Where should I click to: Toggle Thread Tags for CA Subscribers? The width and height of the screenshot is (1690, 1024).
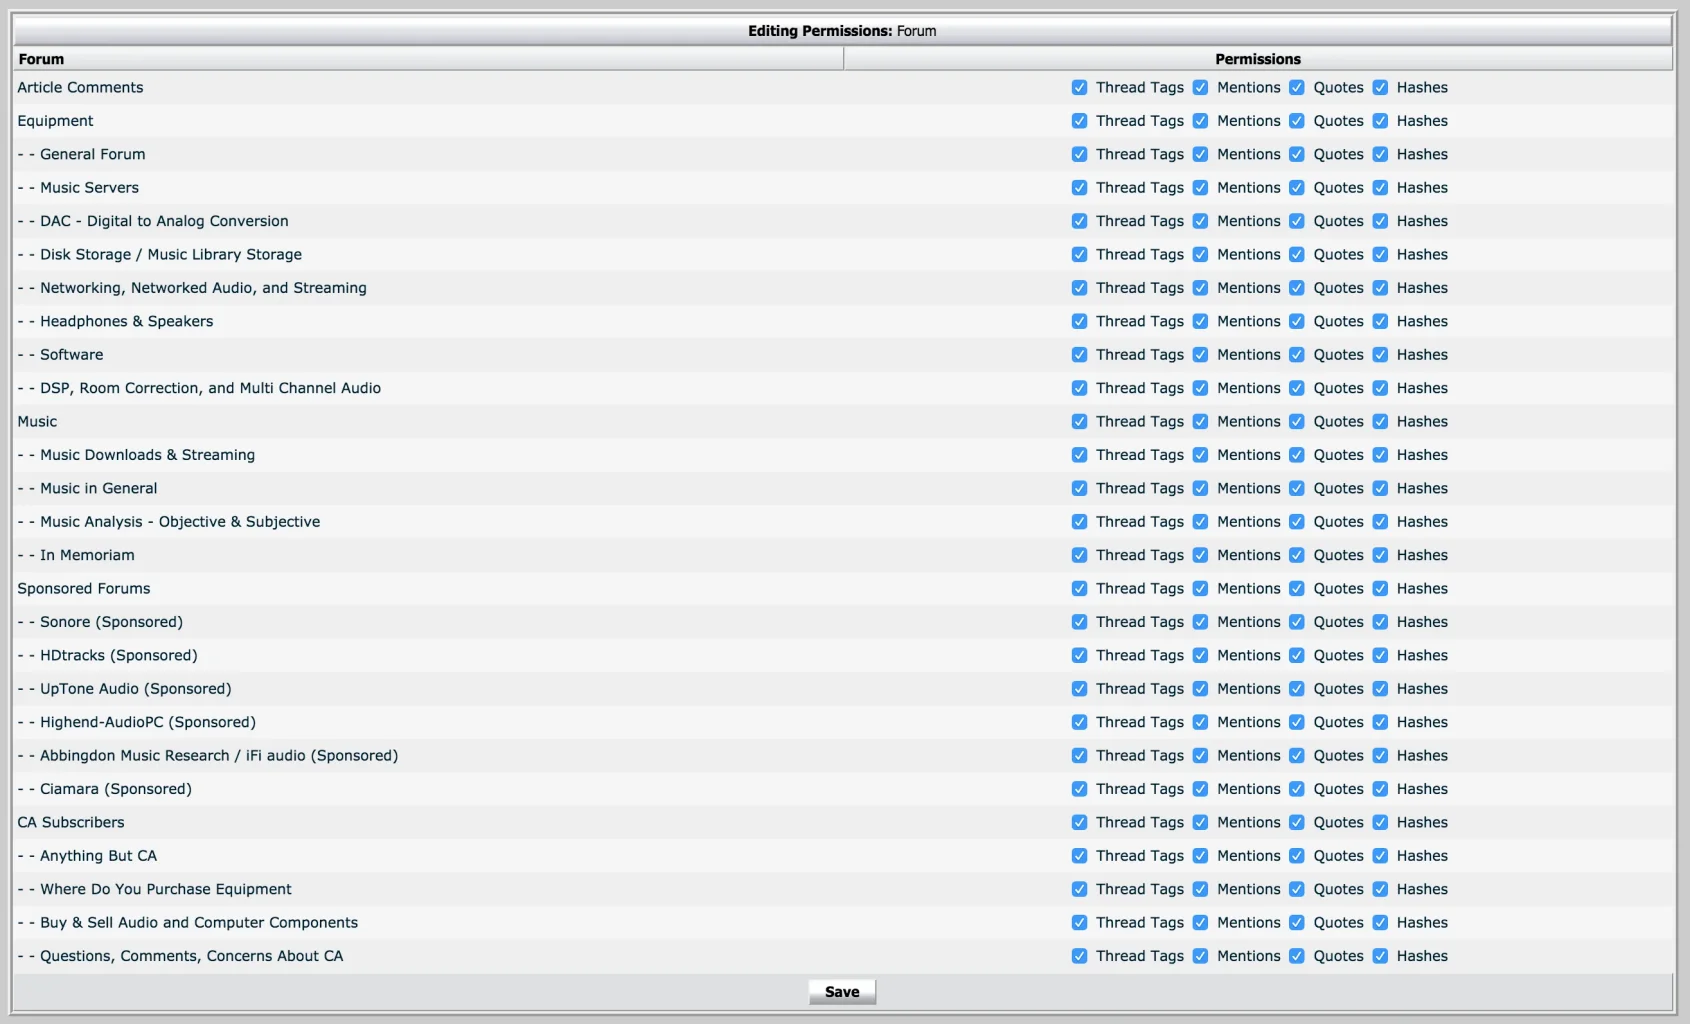tap(1079, 822)
